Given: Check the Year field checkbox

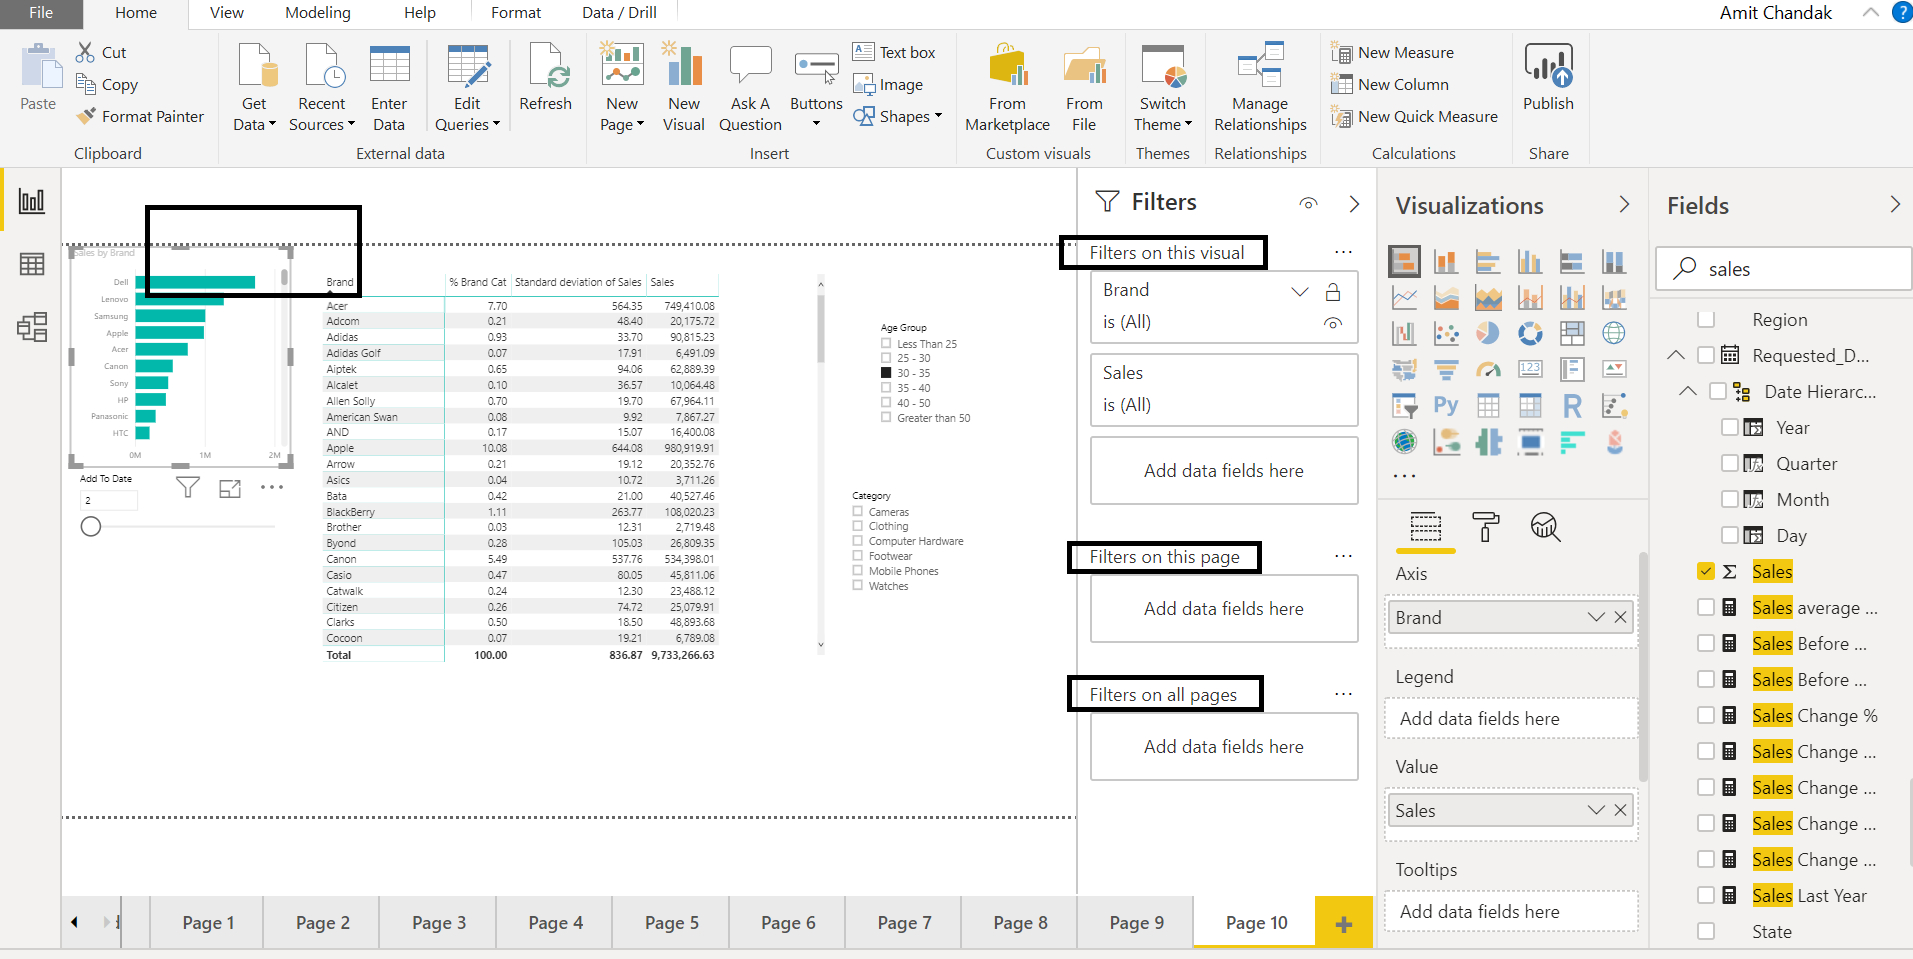Looking at the screenshot, I should tap(1730, 427).
